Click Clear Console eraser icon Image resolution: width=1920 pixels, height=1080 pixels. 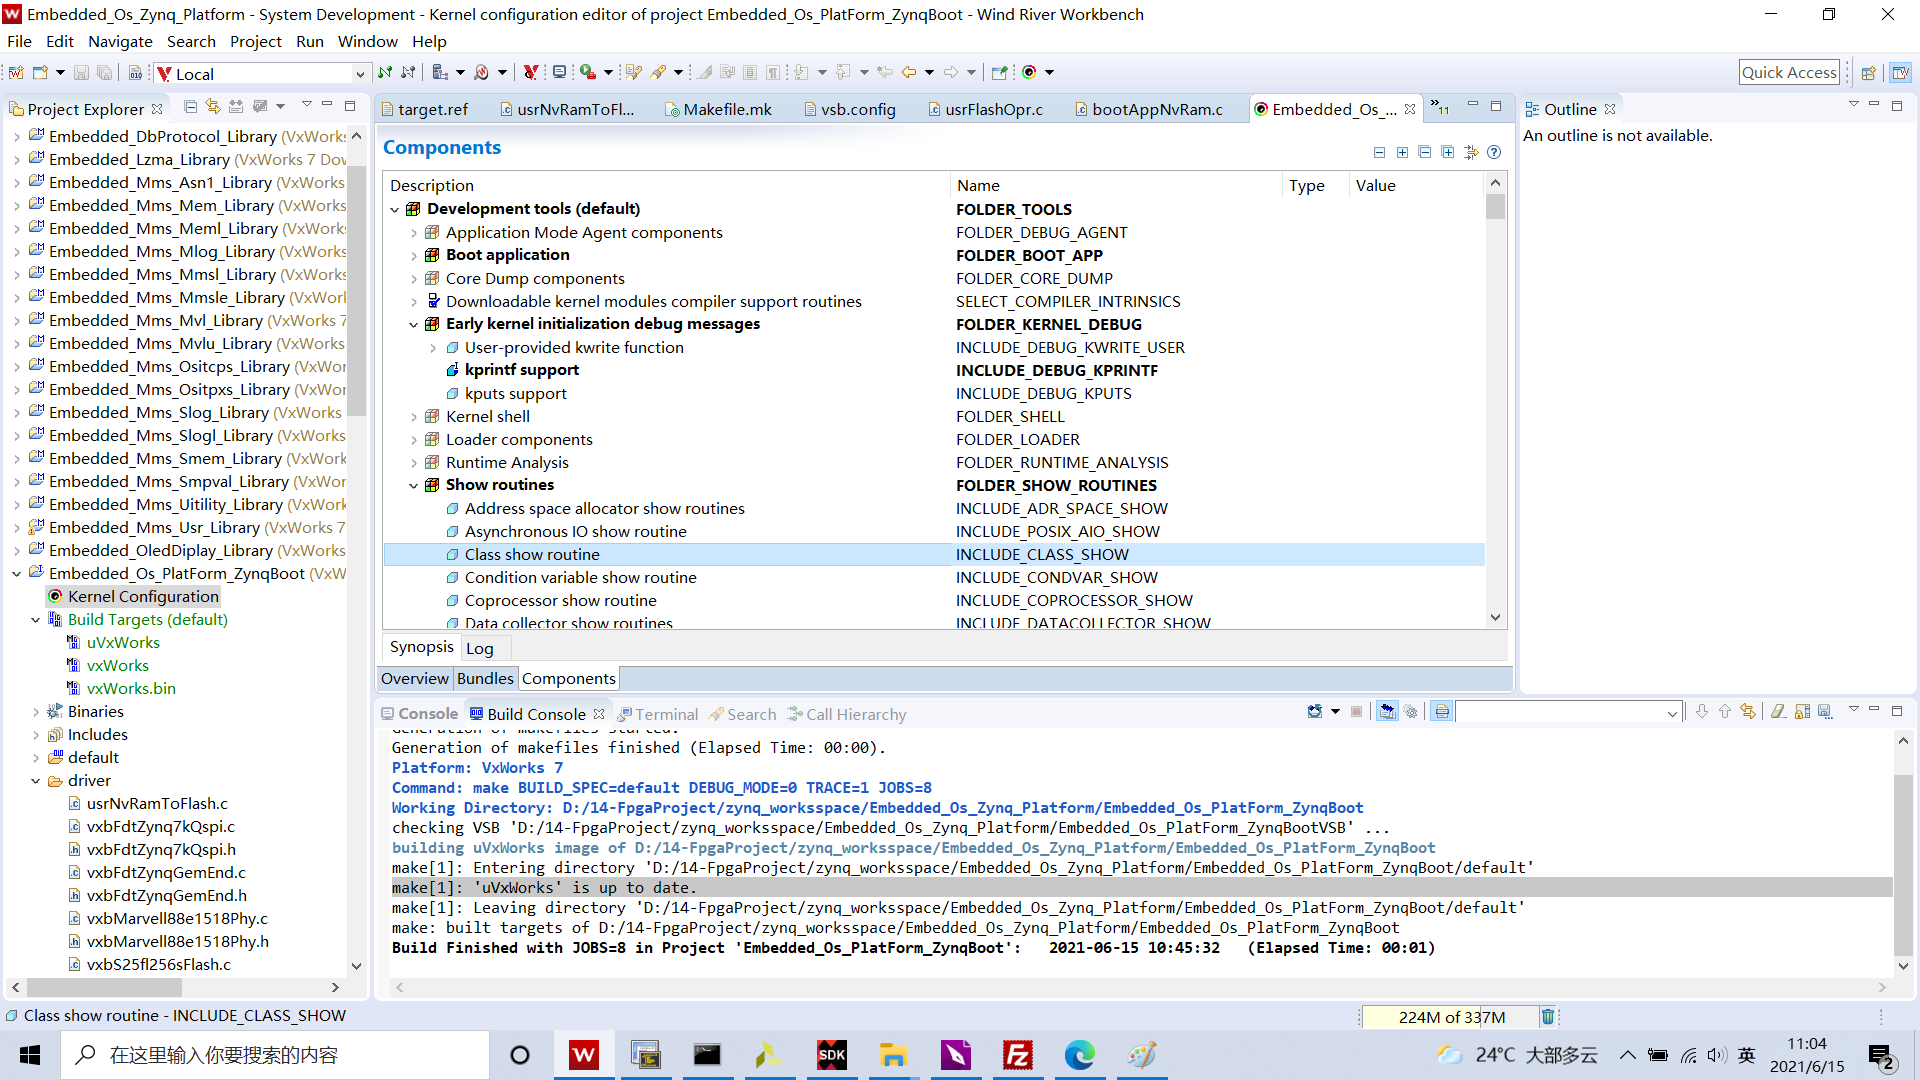pos(1778,712)
